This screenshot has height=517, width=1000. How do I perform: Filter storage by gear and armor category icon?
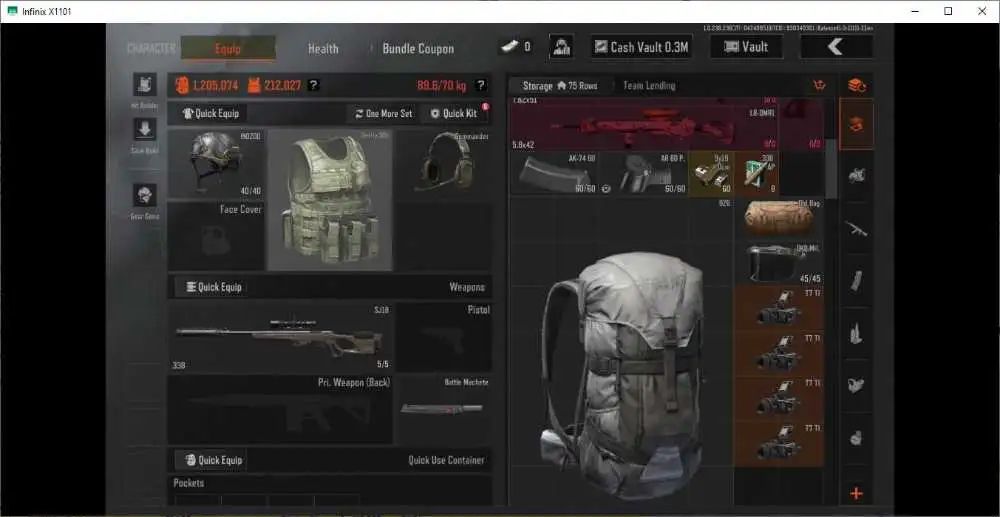(857, 175)
